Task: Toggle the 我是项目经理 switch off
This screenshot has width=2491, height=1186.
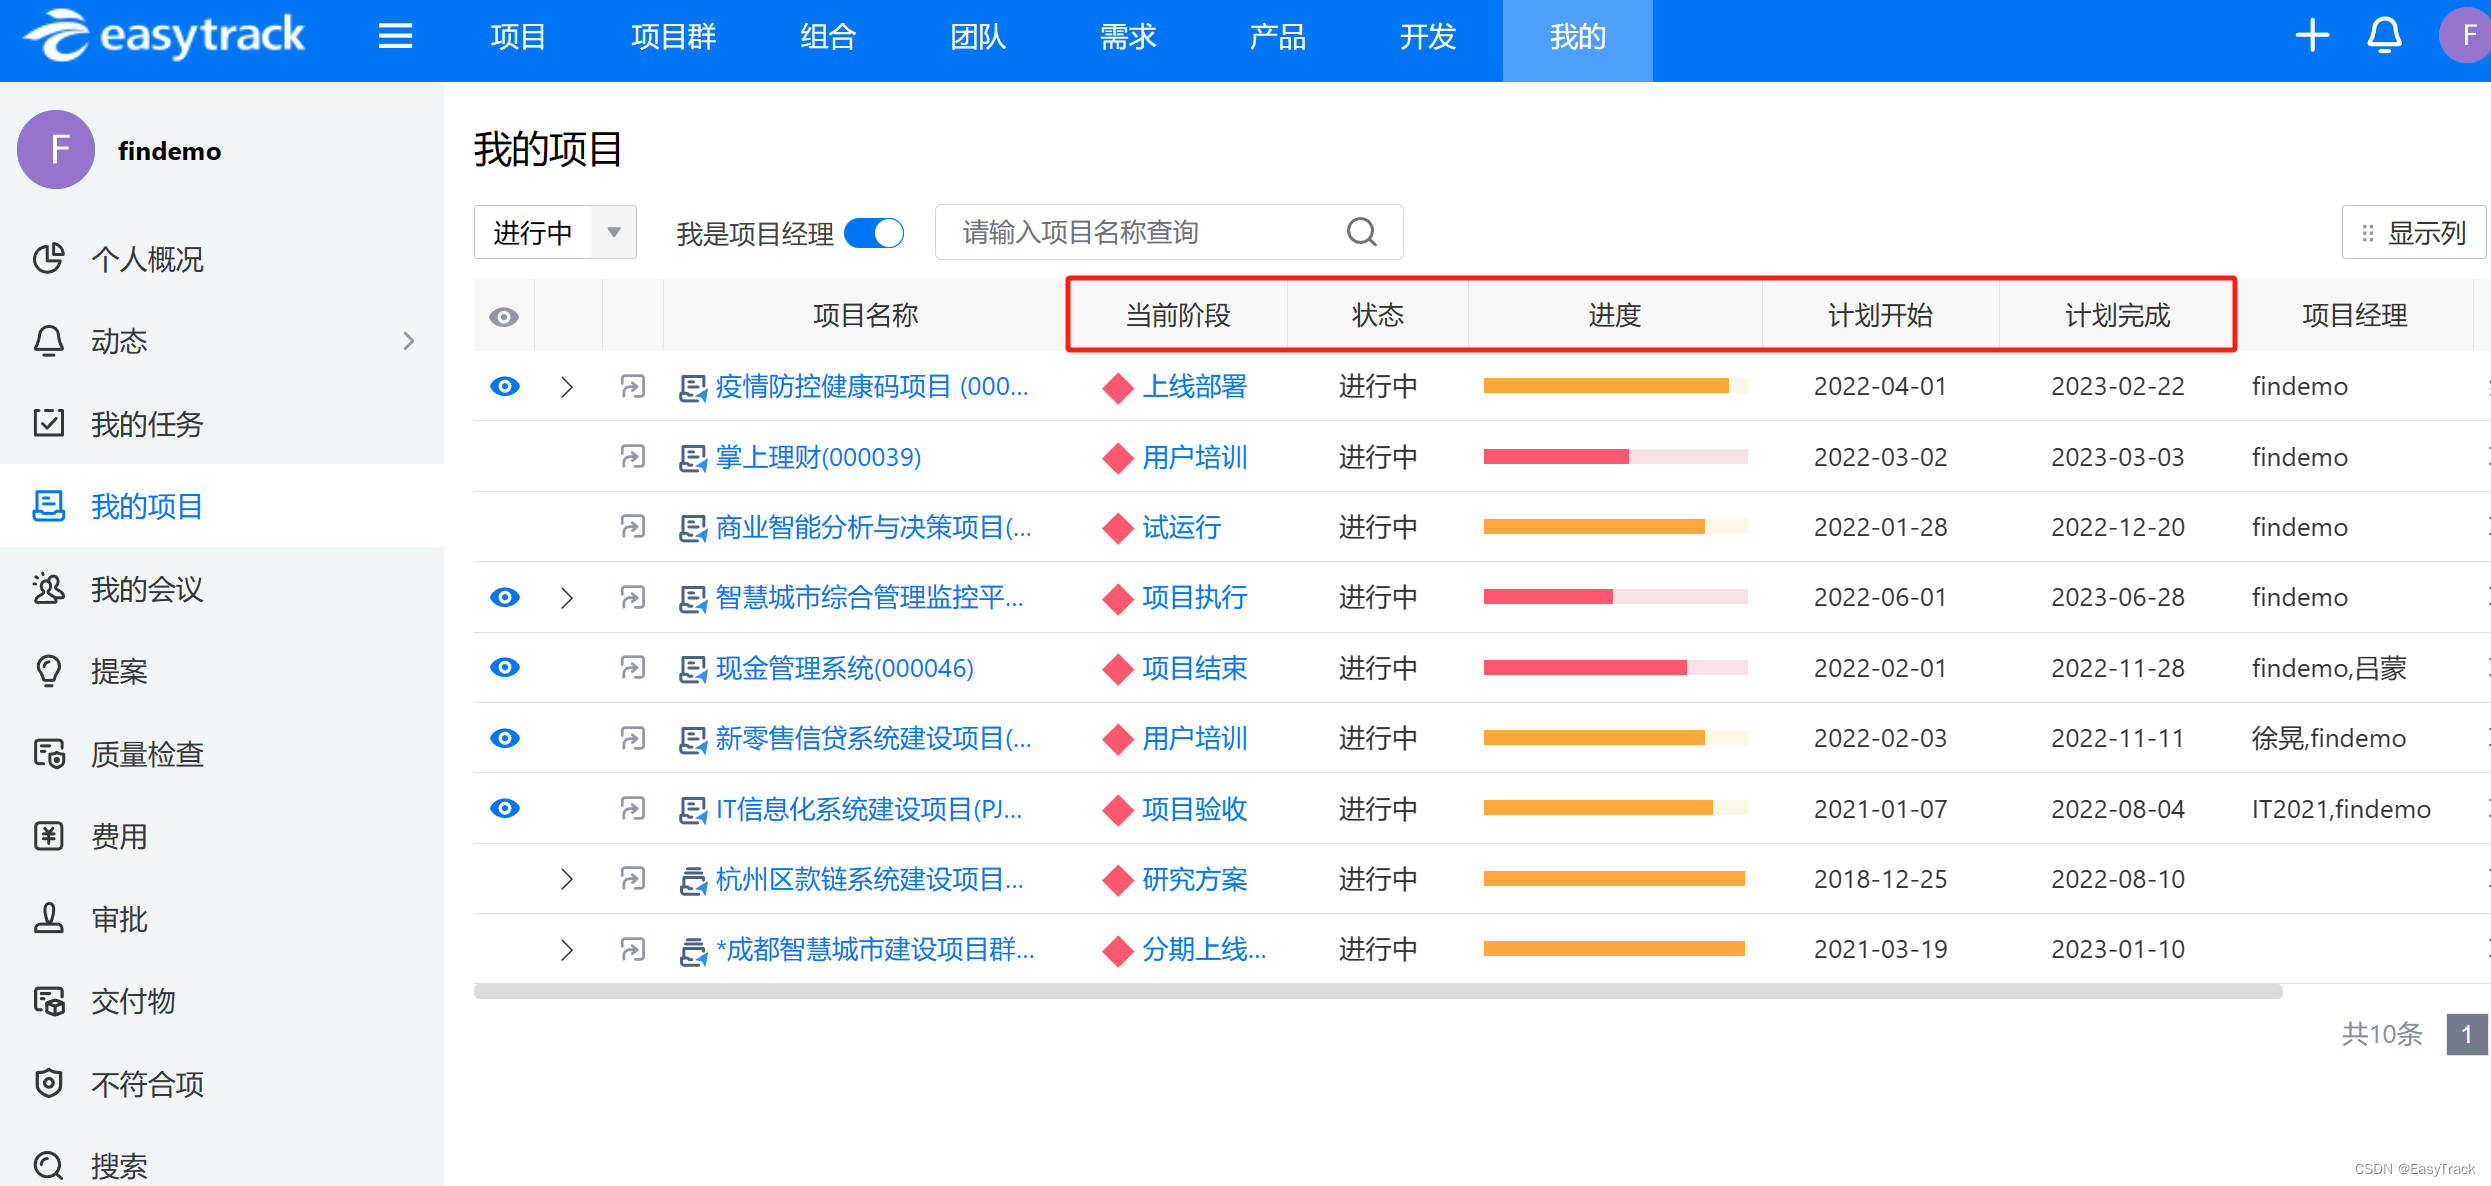Action: 874,233
